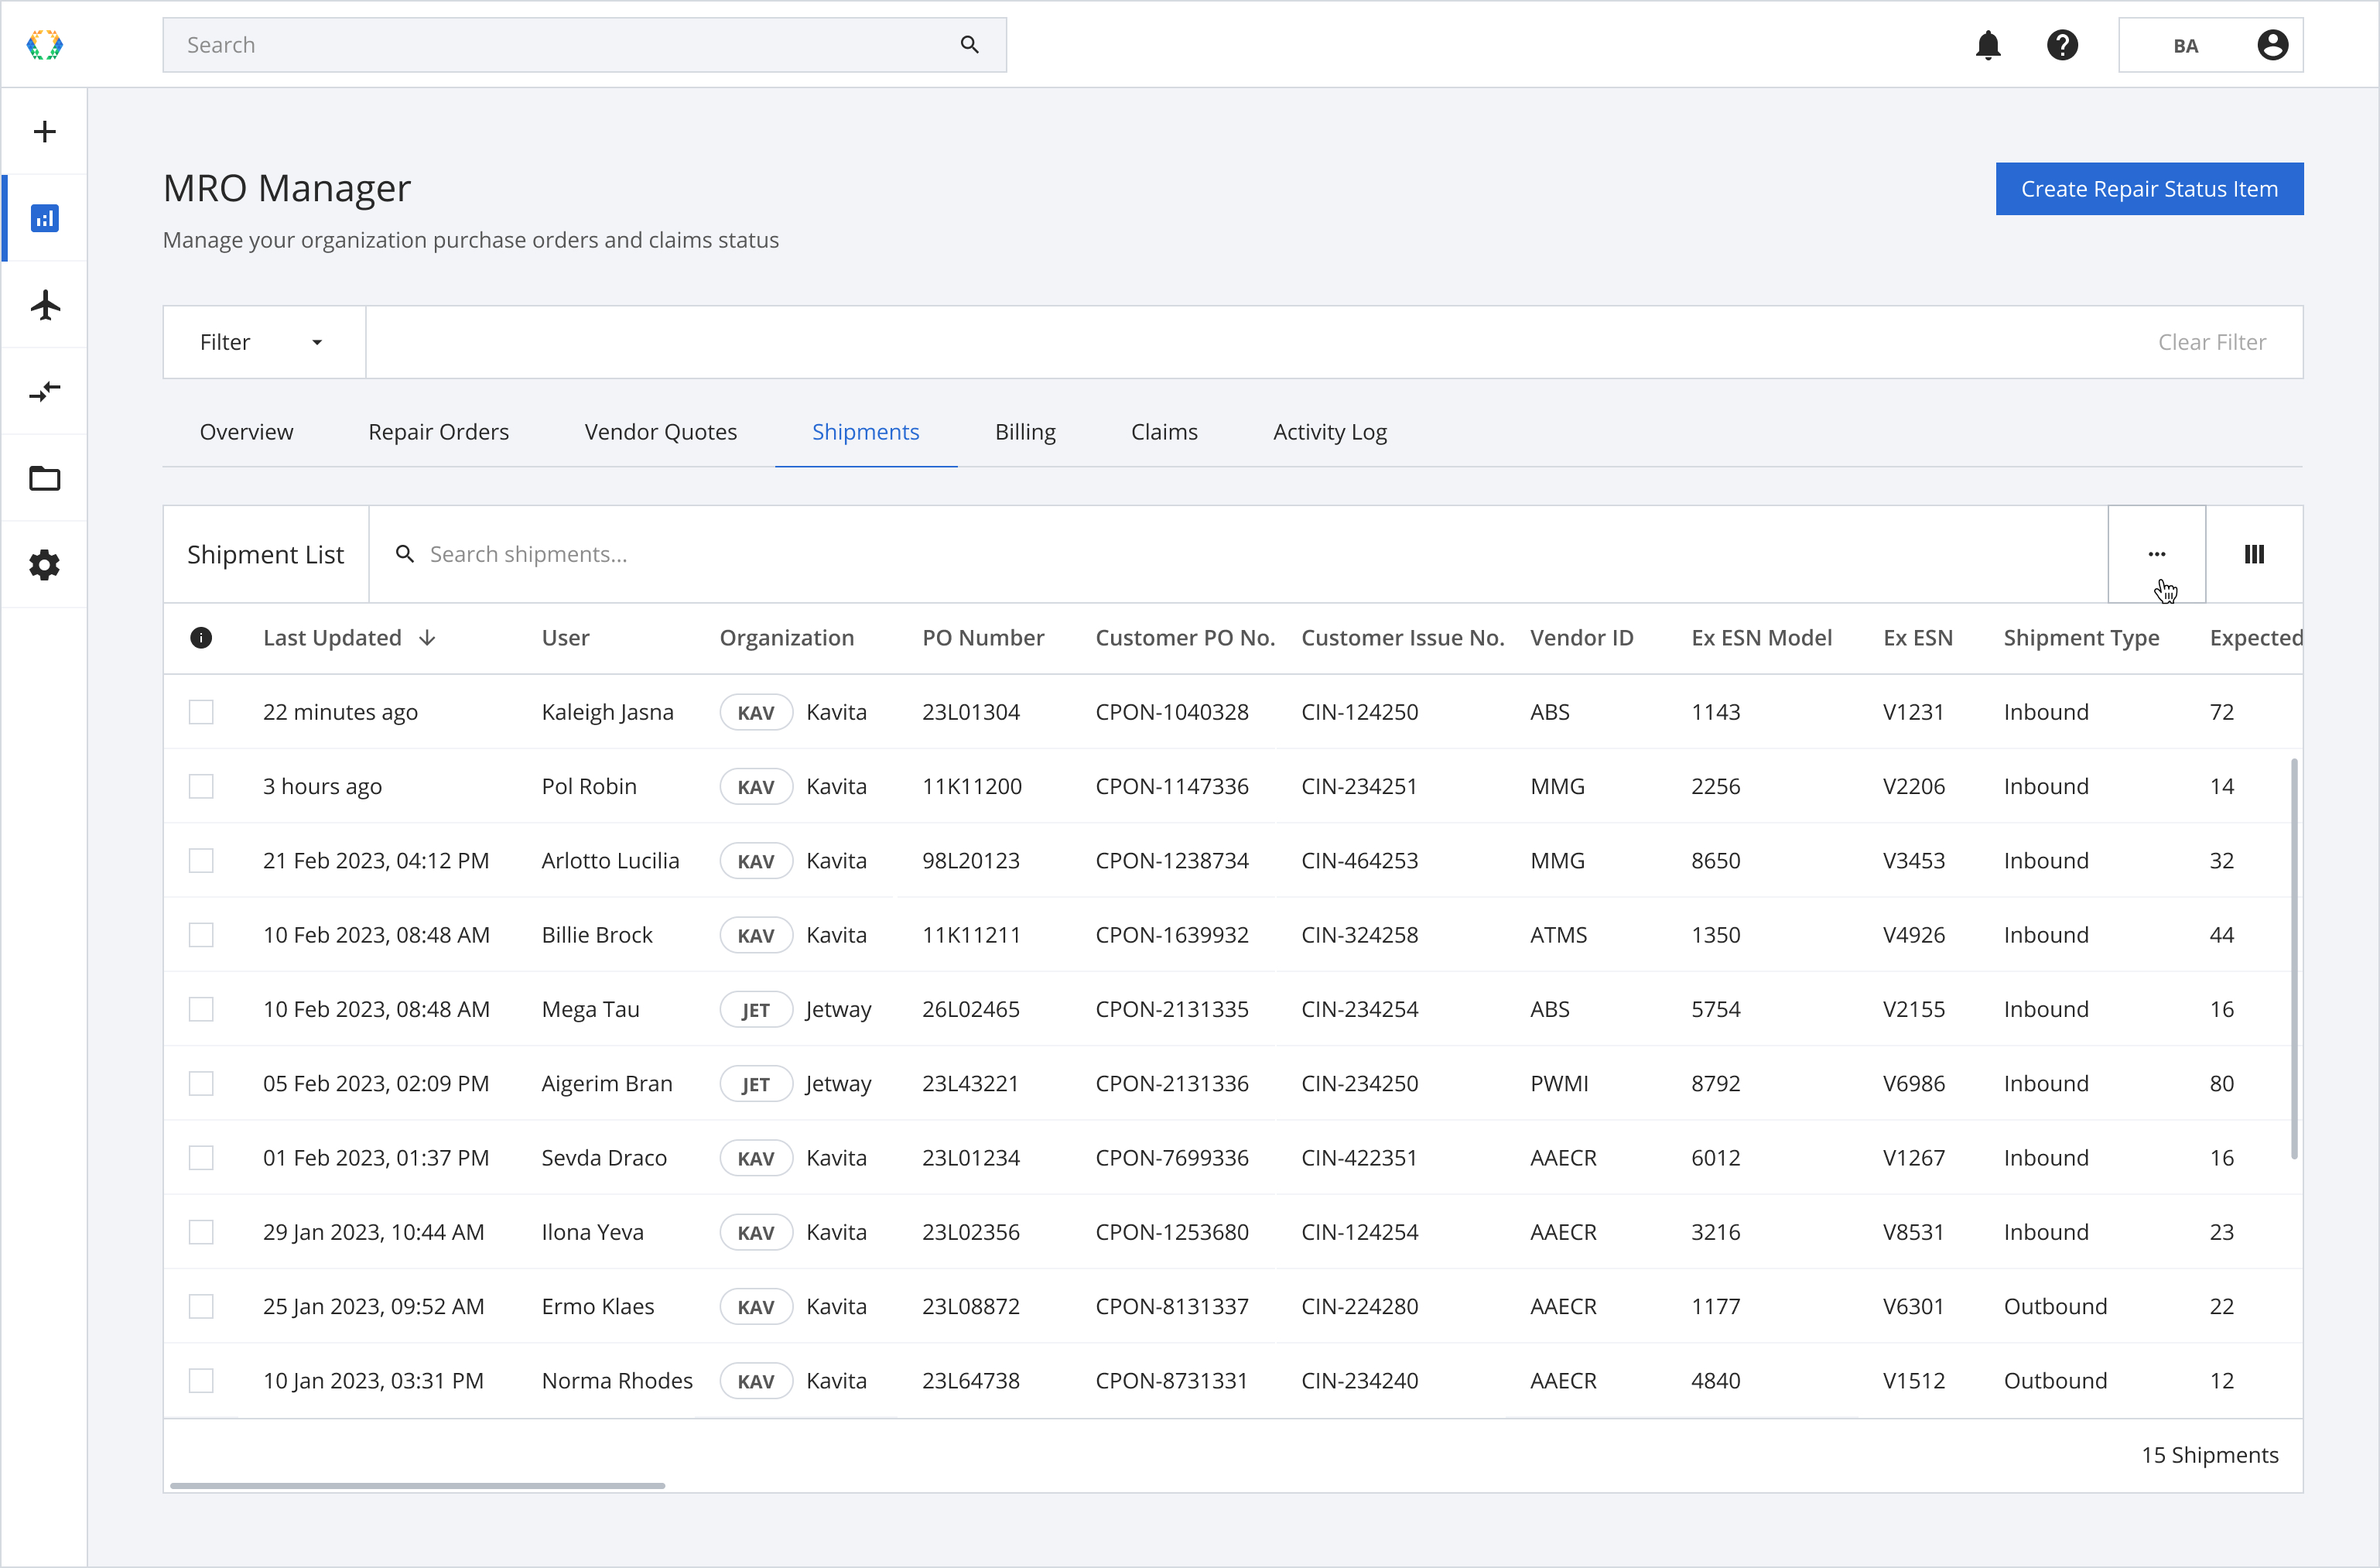Sort by PO Number column header
2380x1568 pixels.
coord(982,638)
